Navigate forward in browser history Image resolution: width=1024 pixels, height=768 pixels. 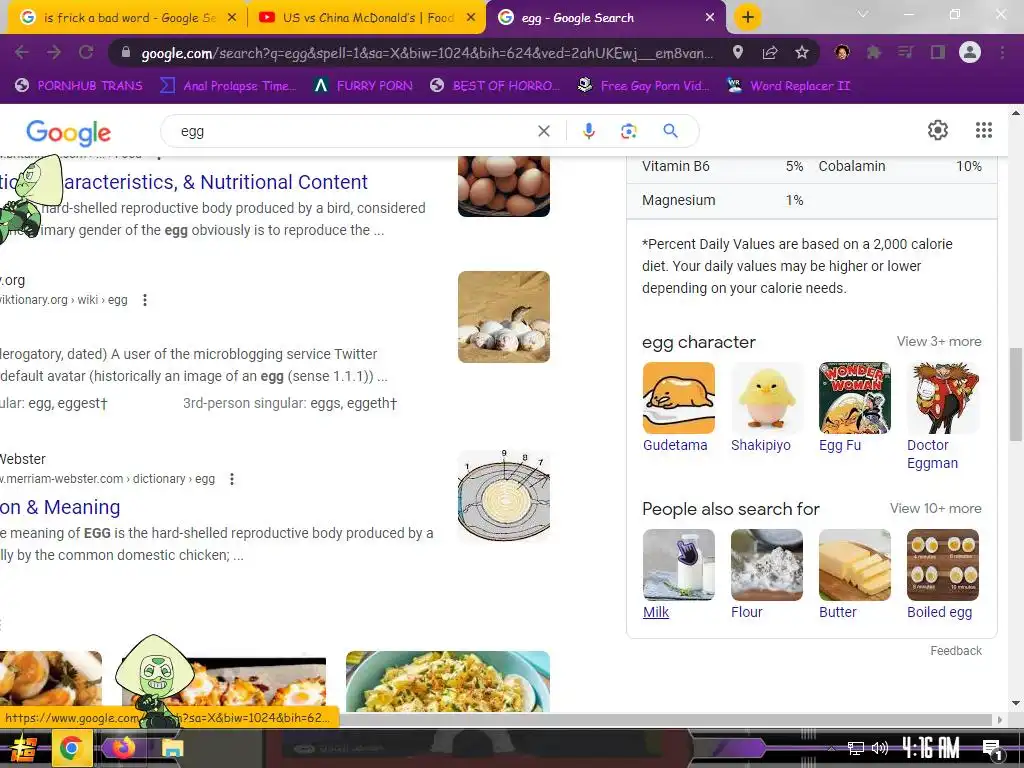point(54,52)
